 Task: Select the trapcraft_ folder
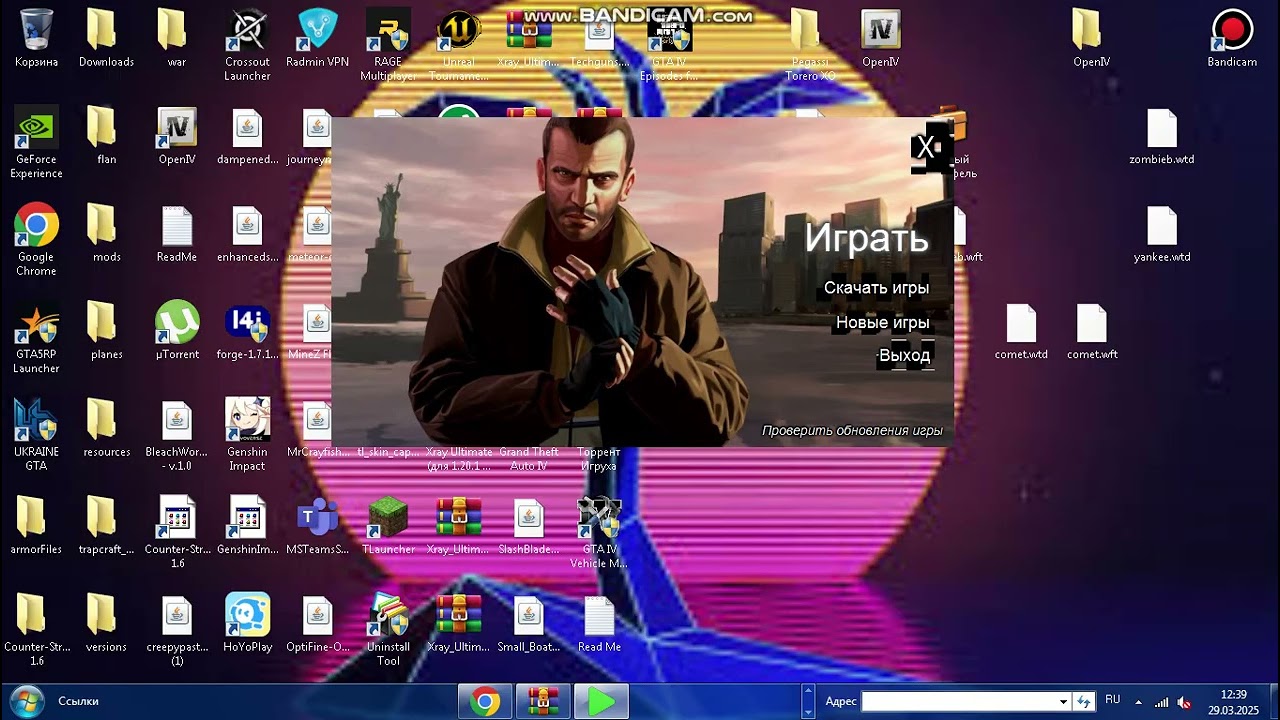[107, 527]
